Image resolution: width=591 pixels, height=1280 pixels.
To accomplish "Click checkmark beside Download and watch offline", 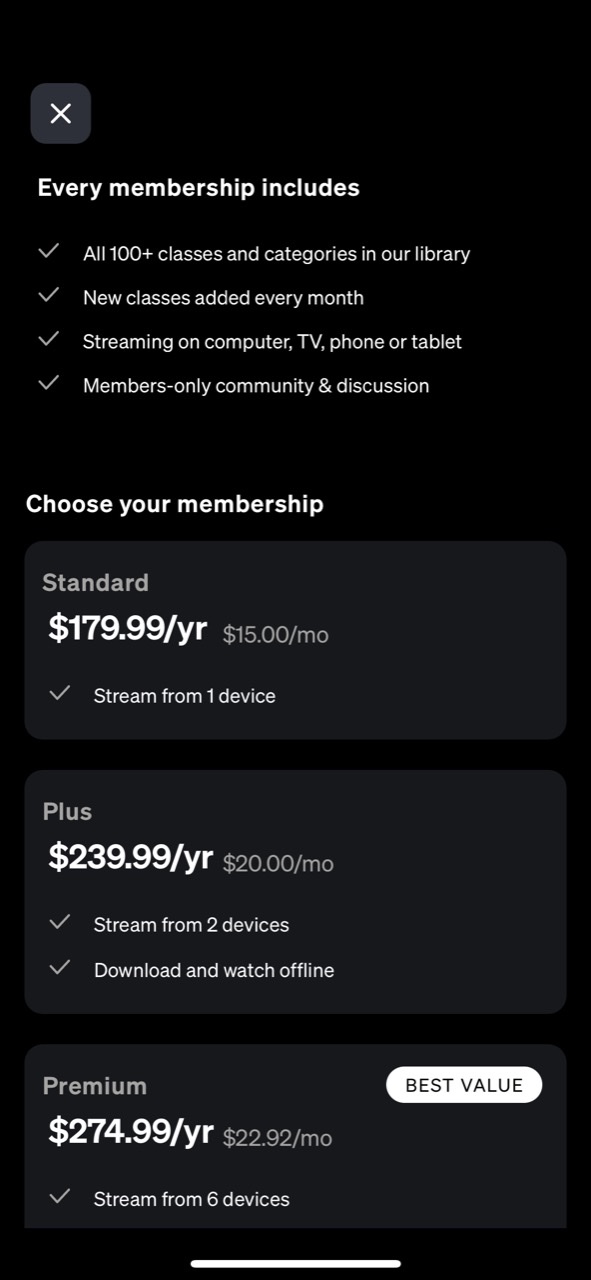I will (60, 967).
